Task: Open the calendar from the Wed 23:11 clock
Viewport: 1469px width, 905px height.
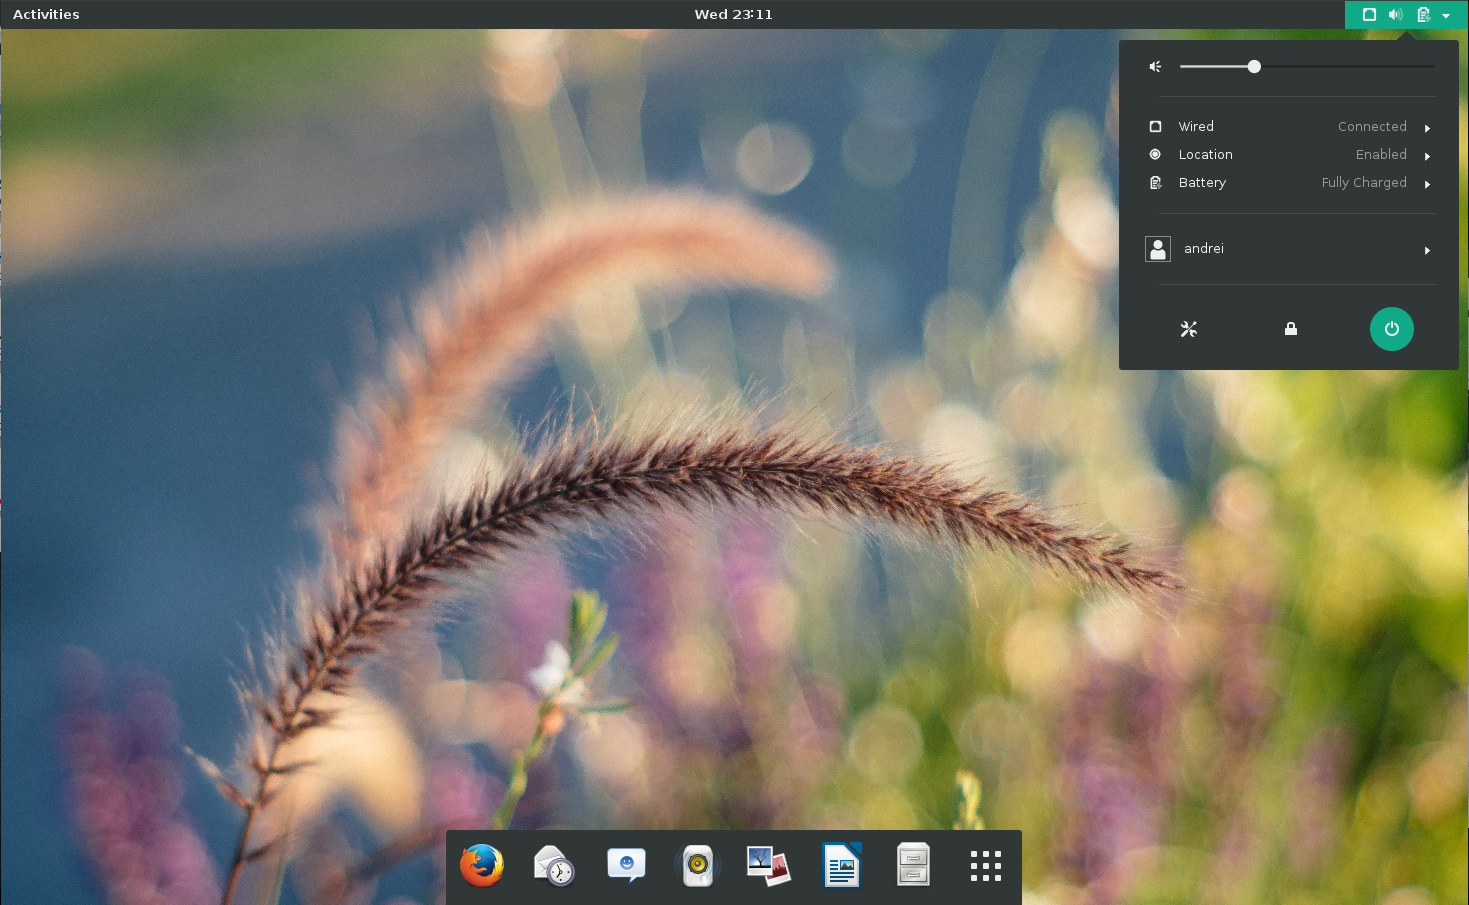Action: [x=733, y=14]
